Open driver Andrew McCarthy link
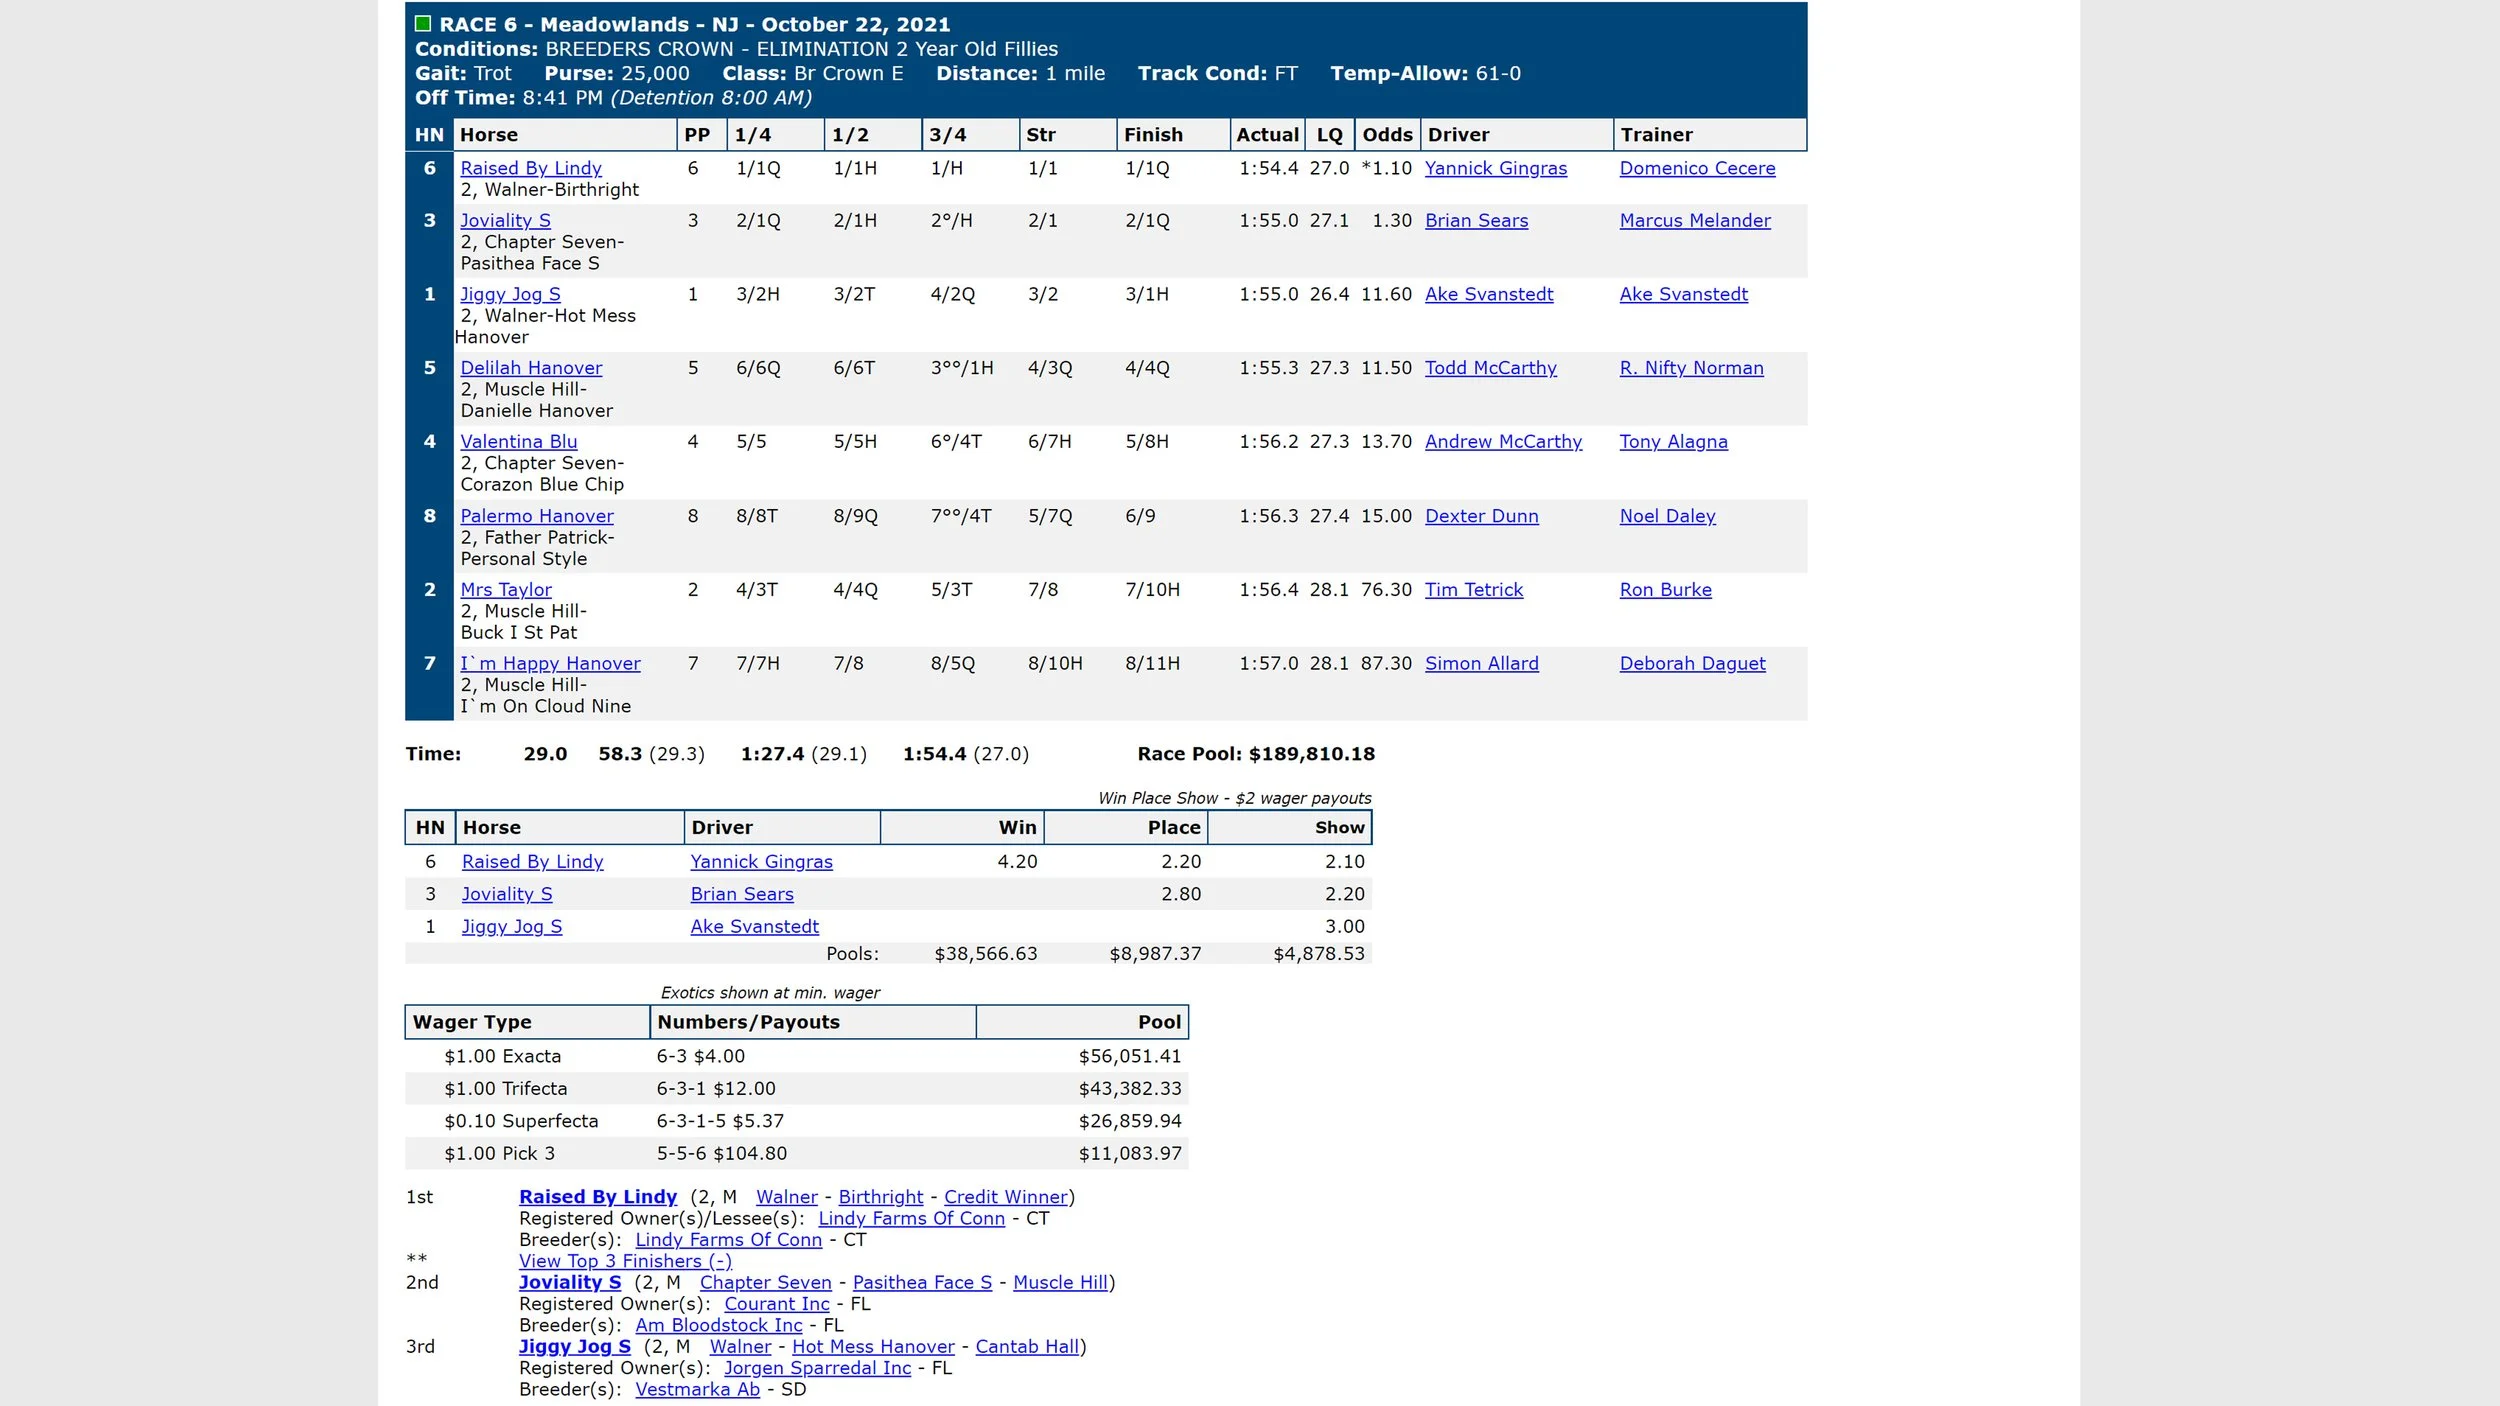The height and width of the screenshot is (1406, 2500). click(1503, 441)
